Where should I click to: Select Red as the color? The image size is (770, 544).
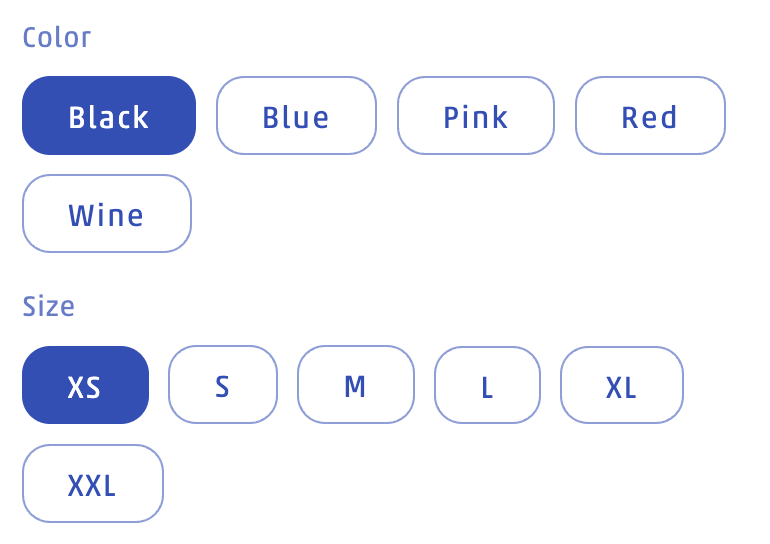click(650, 116)
